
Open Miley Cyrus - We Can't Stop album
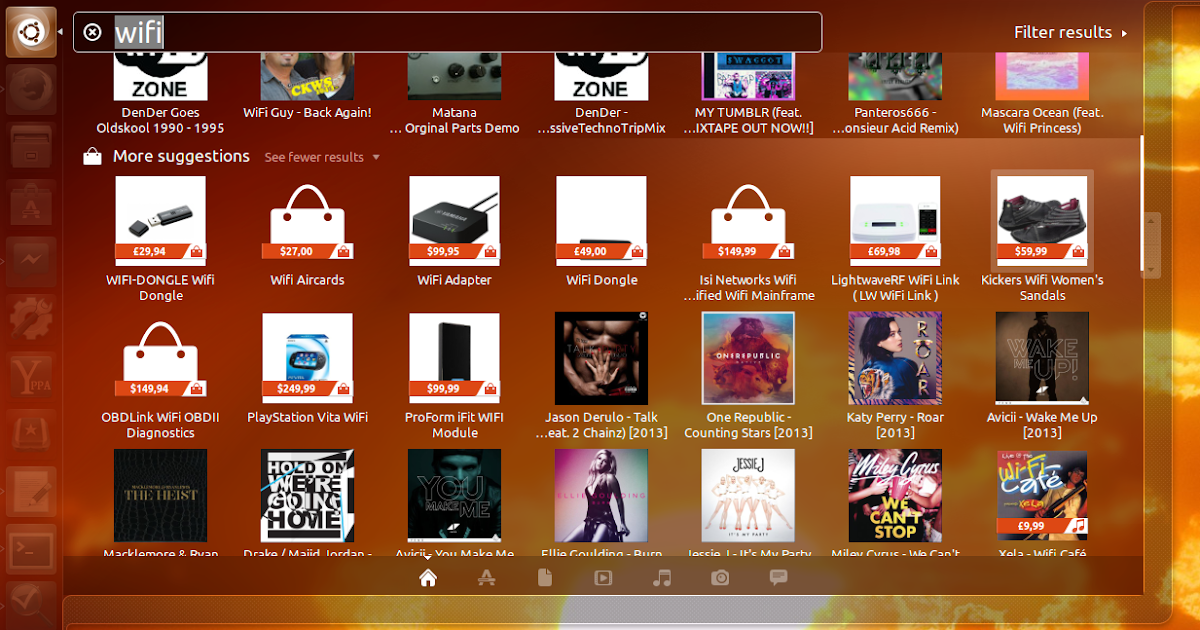pos(895,503)
